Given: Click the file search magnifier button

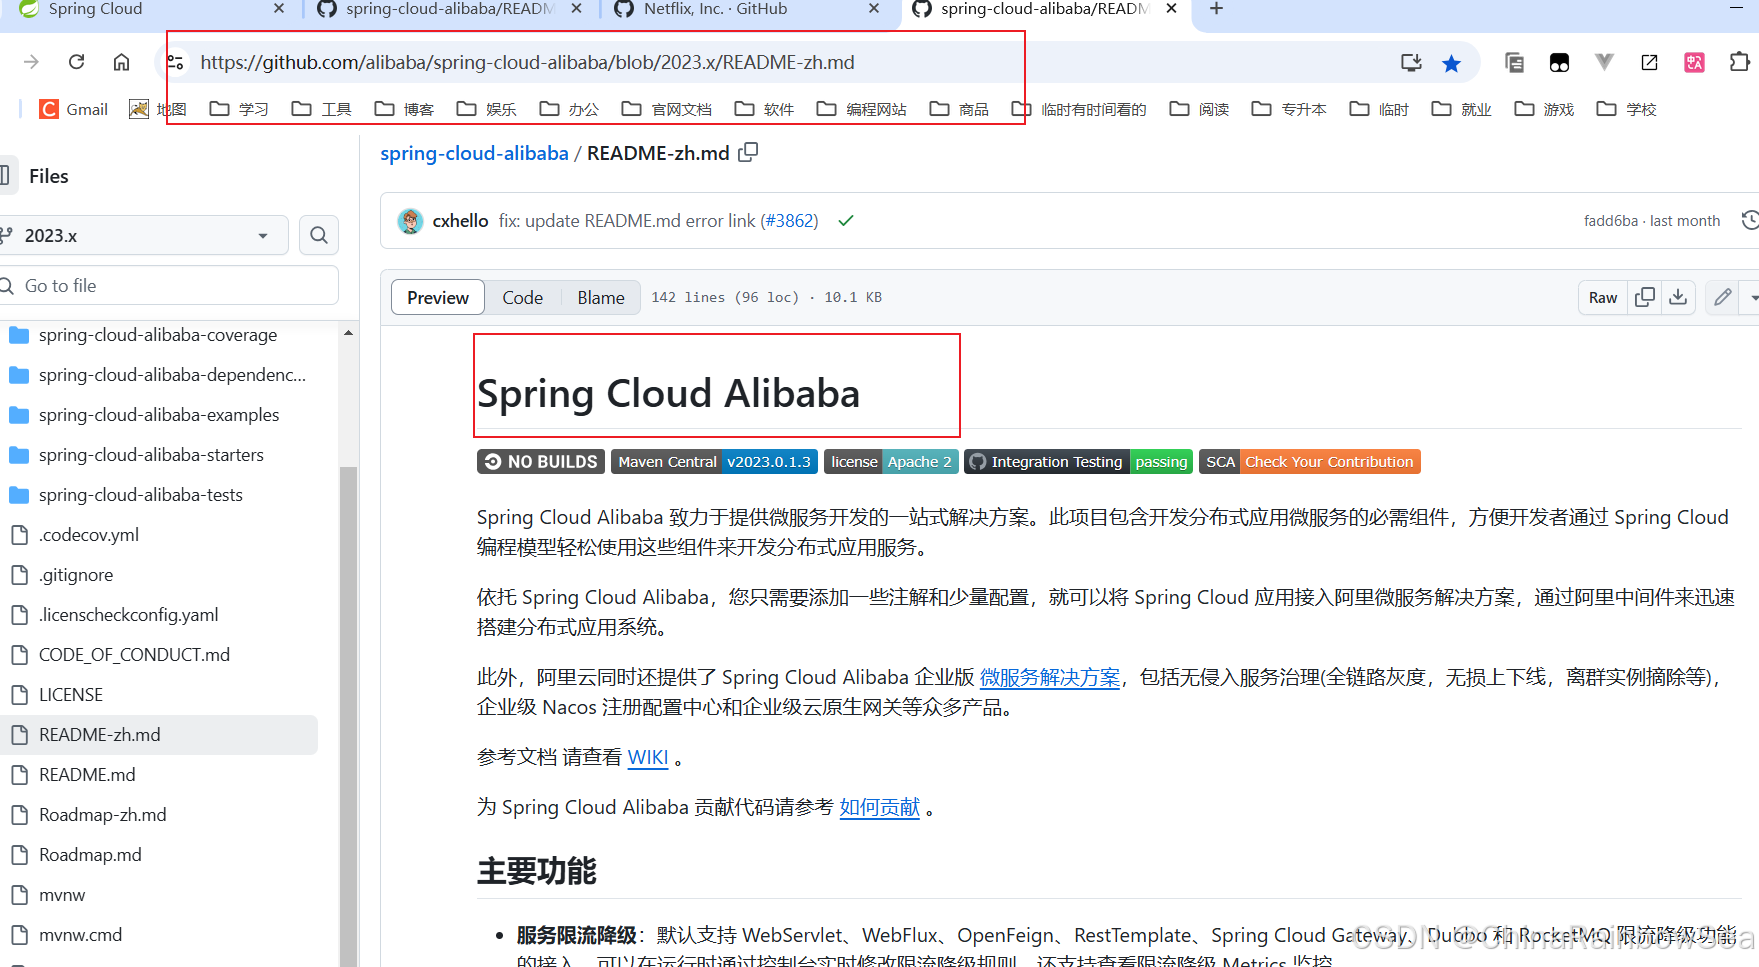Looking at the screenshot, I should click(319, 235).
